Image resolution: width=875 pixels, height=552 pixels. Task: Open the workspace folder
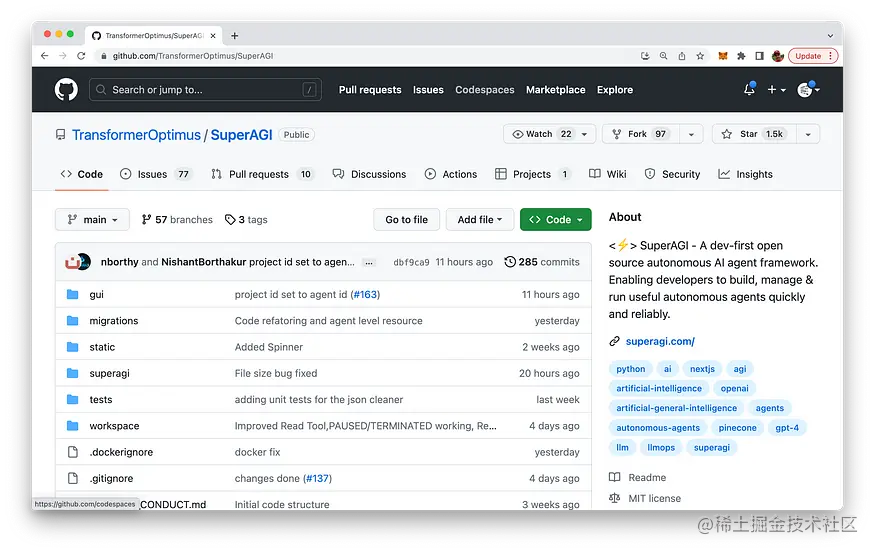pyautogui.click(x=114, y=426)
